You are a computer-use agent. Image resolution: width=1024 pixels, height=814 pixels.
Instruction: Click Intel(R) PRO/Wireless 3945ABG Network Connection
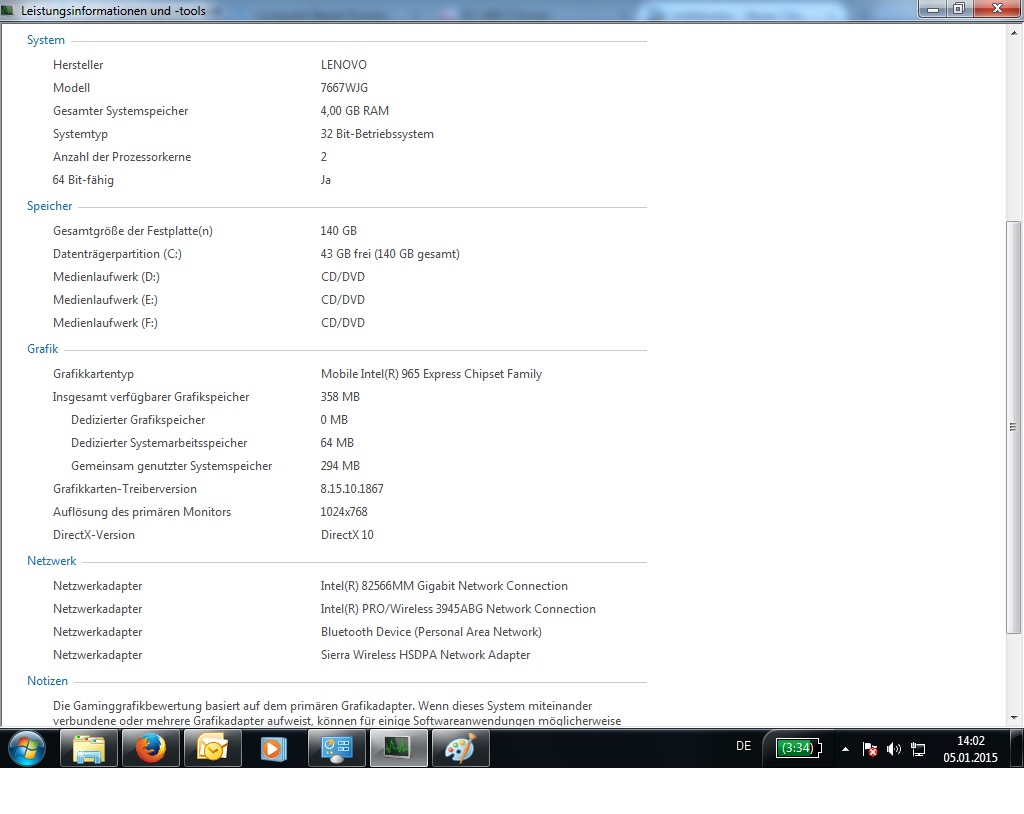point(458,609)
